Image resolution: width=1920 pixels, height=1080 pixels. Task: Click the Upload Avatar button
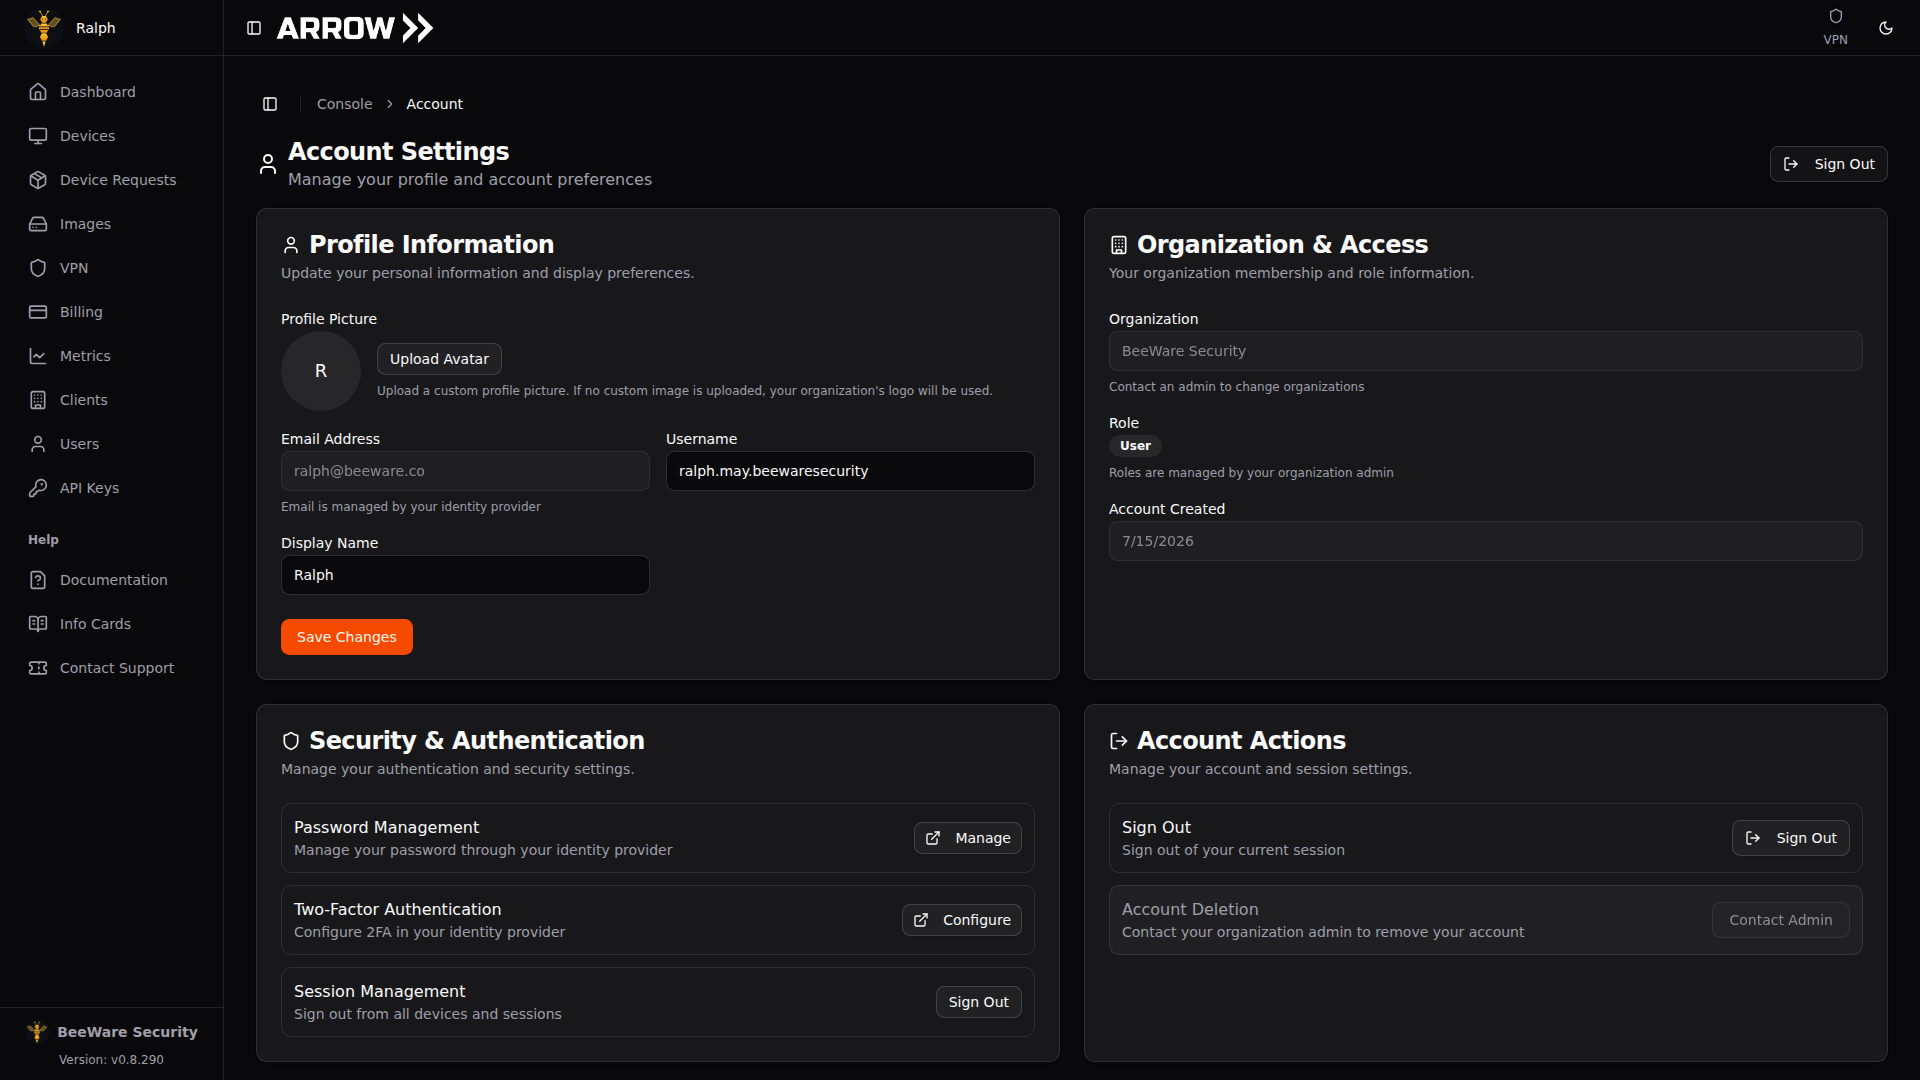[439, 359]
